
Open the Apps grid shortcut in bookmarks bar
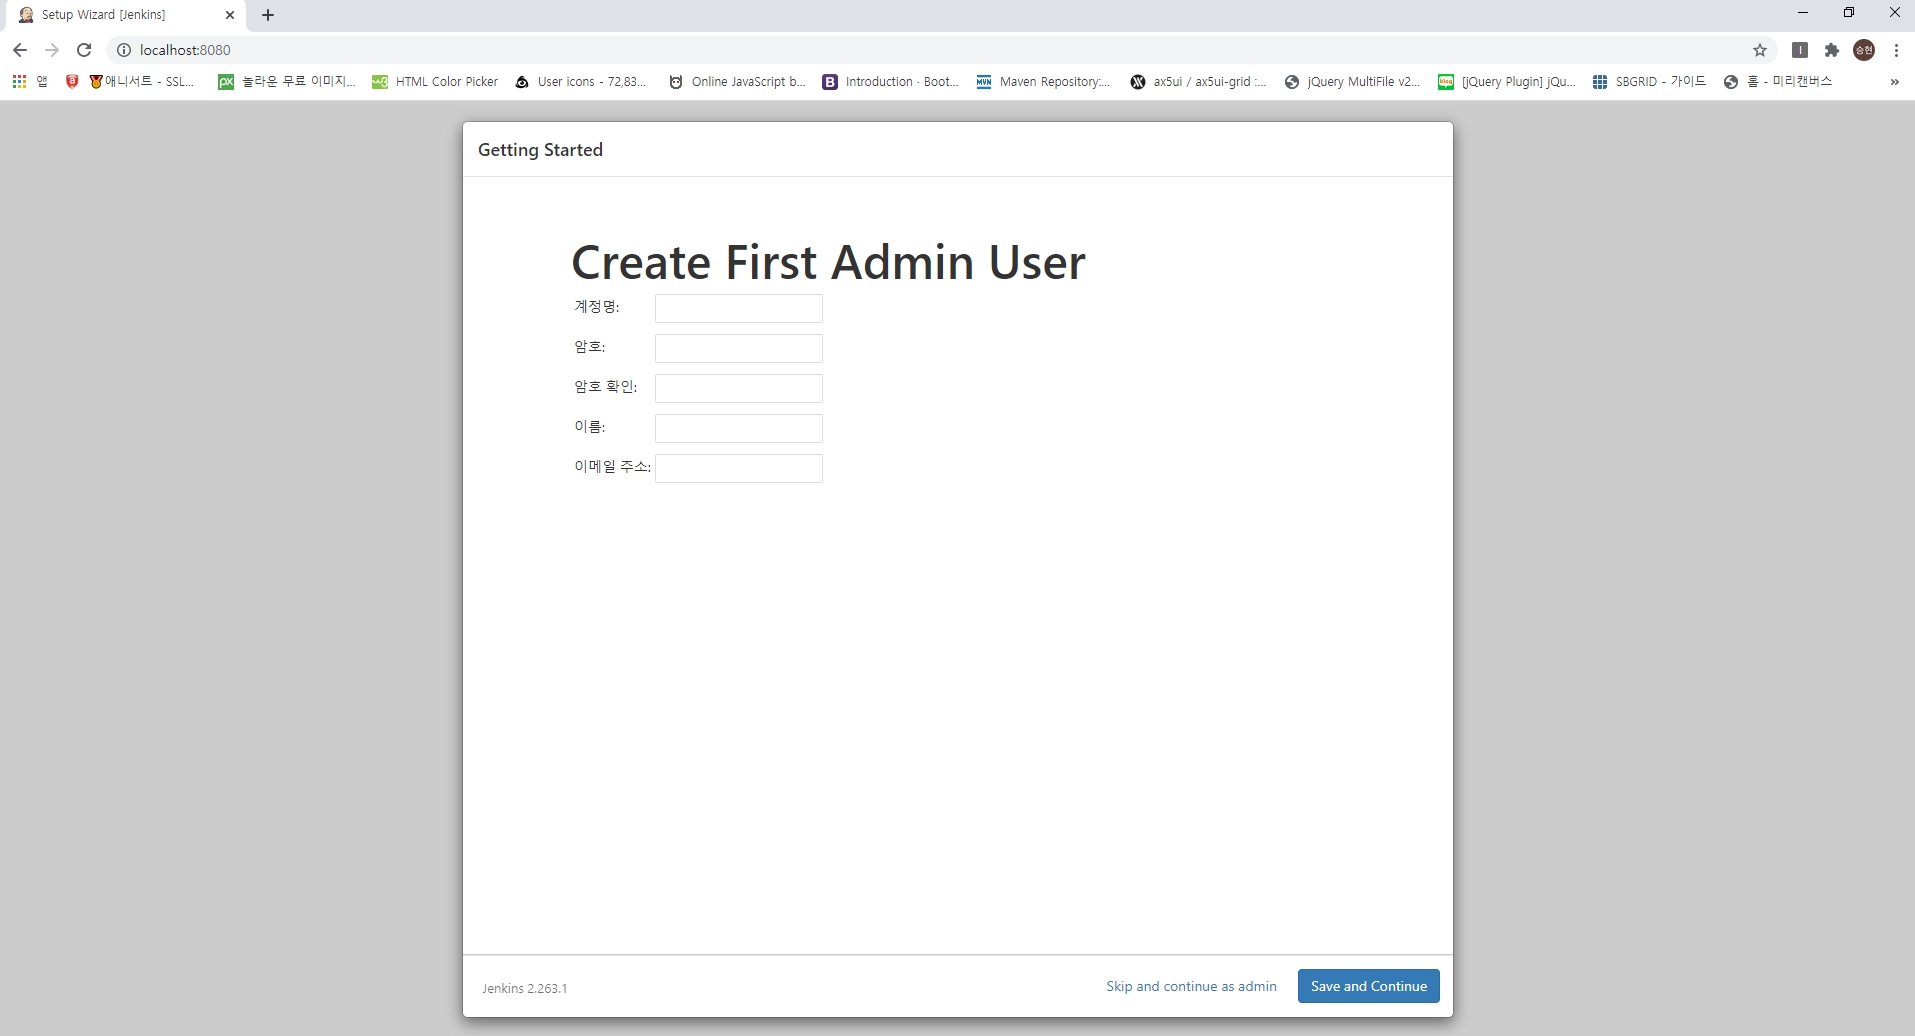(x=30, y=82)
